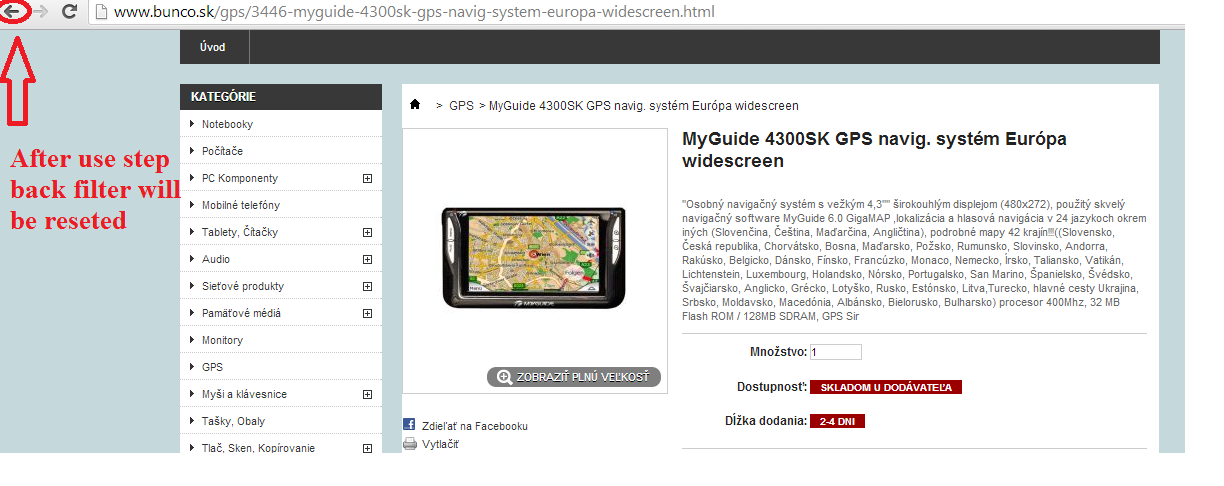Click the Dĺžka dodania label
Viewport: 1224px width, 486px height.
[x=766, y=421]
